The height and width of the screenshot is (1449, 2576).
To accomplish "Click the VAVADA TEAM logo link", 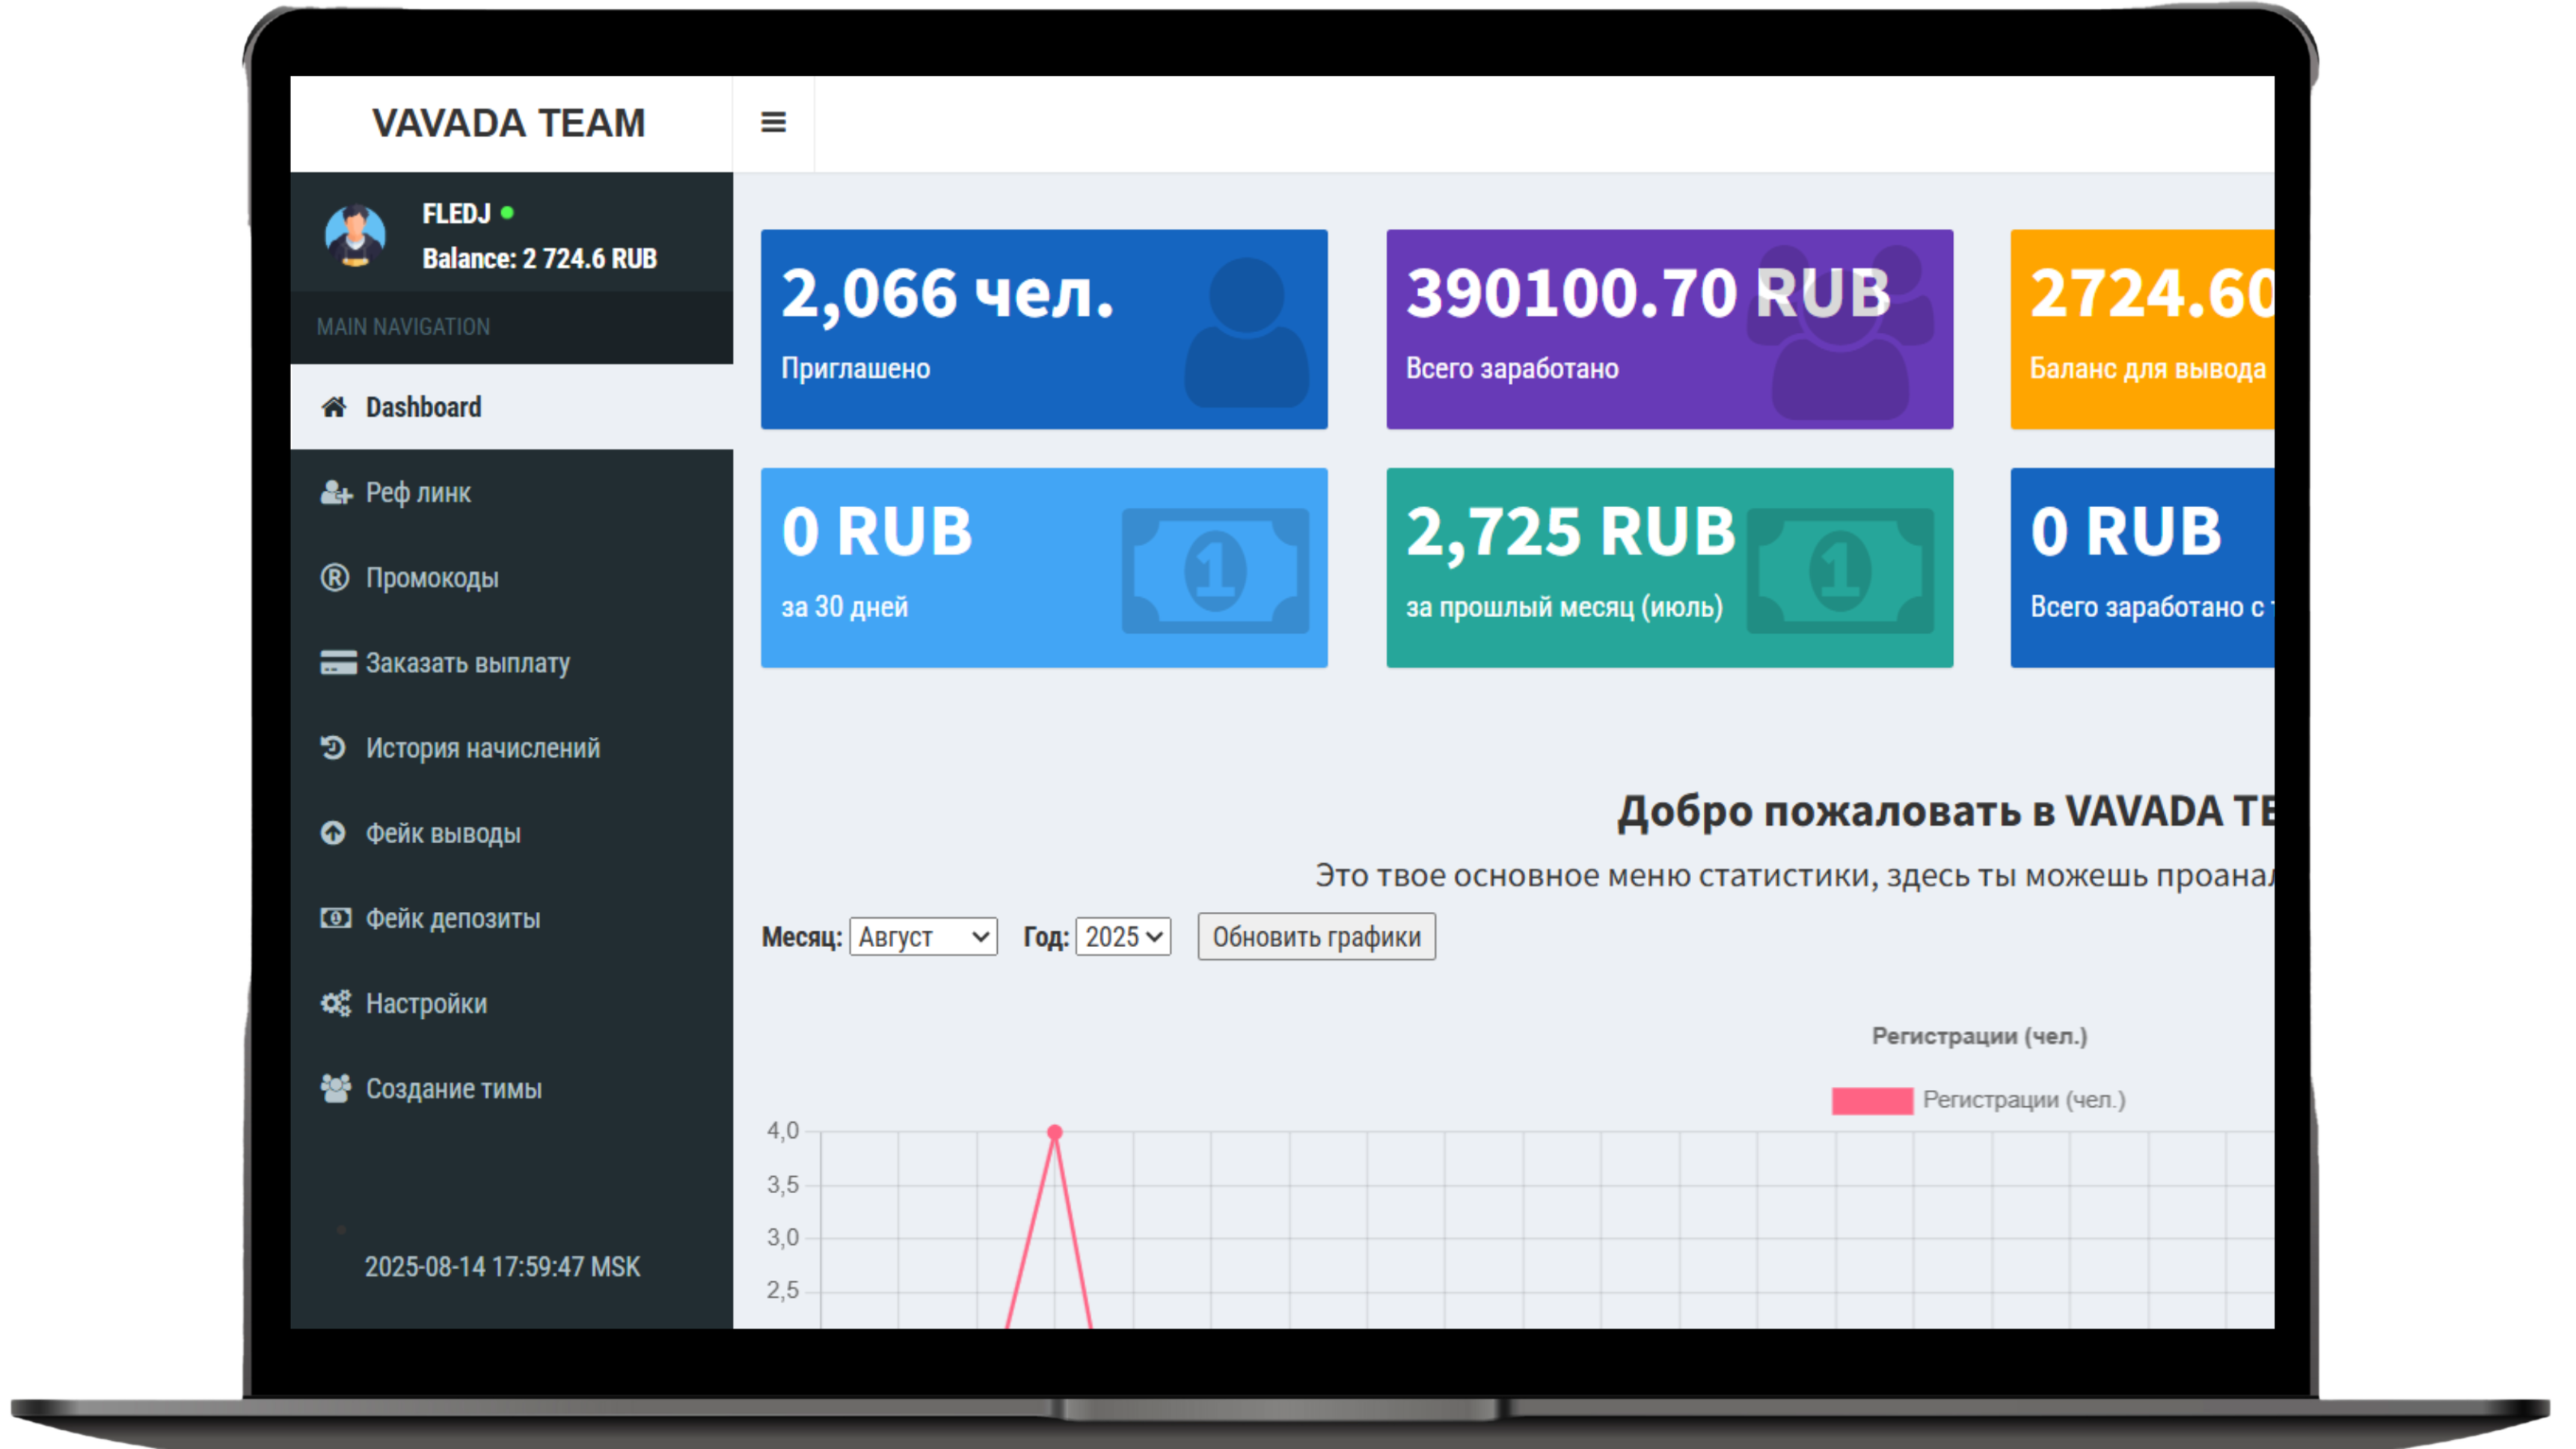I will 509,123.
